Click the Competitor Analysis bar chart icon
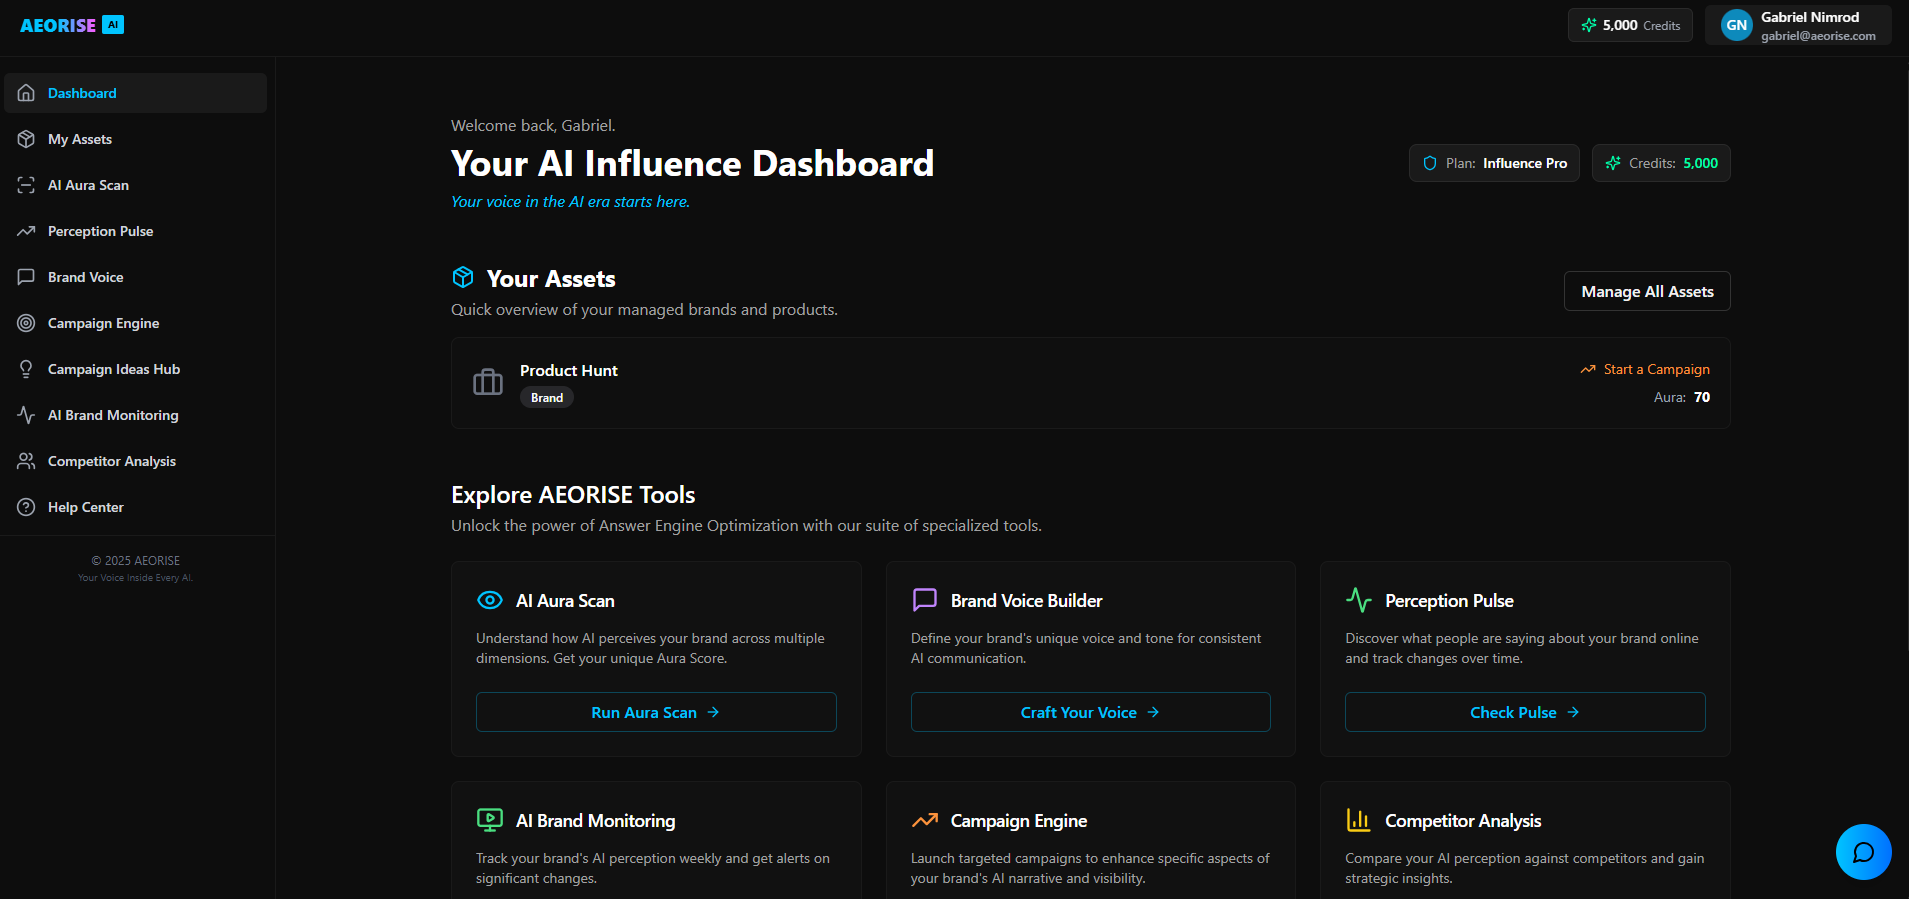 click(1358, 821)
